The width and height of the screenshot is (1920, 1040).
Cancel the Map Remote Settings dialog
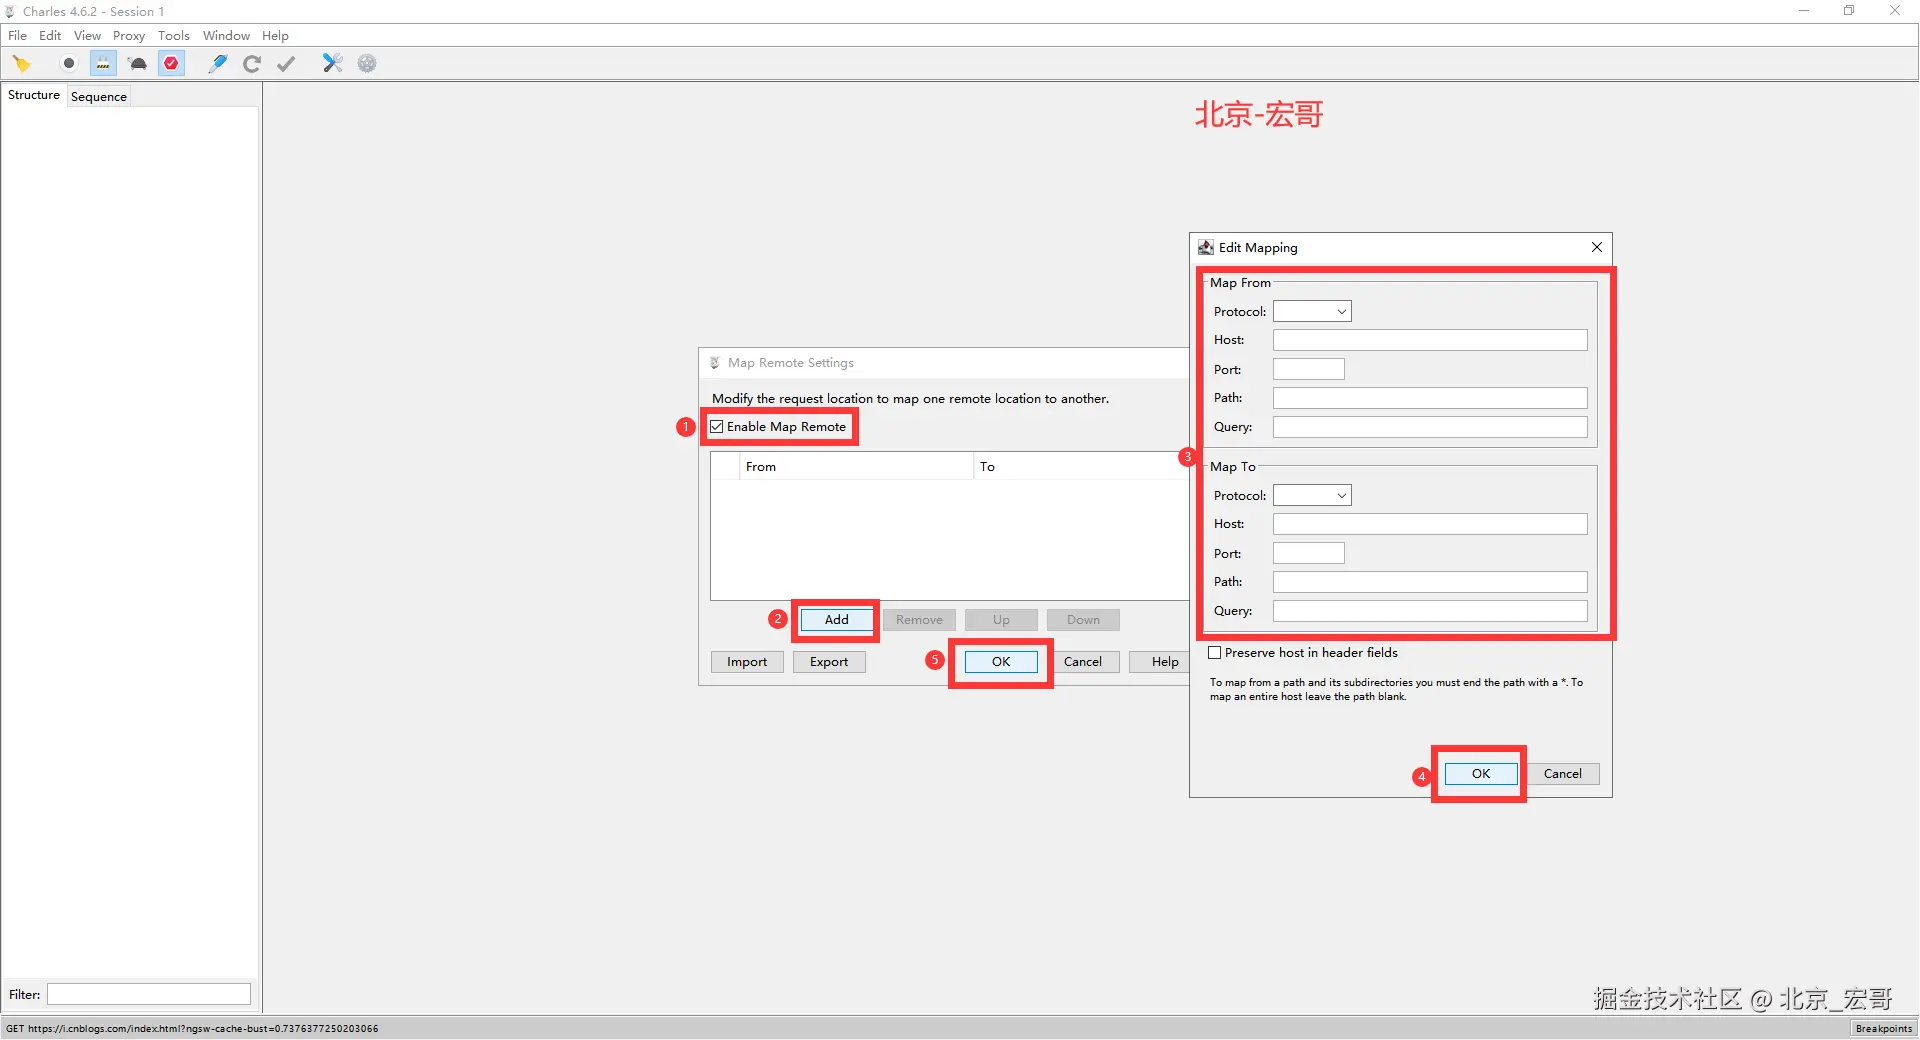coord(1083,662)
